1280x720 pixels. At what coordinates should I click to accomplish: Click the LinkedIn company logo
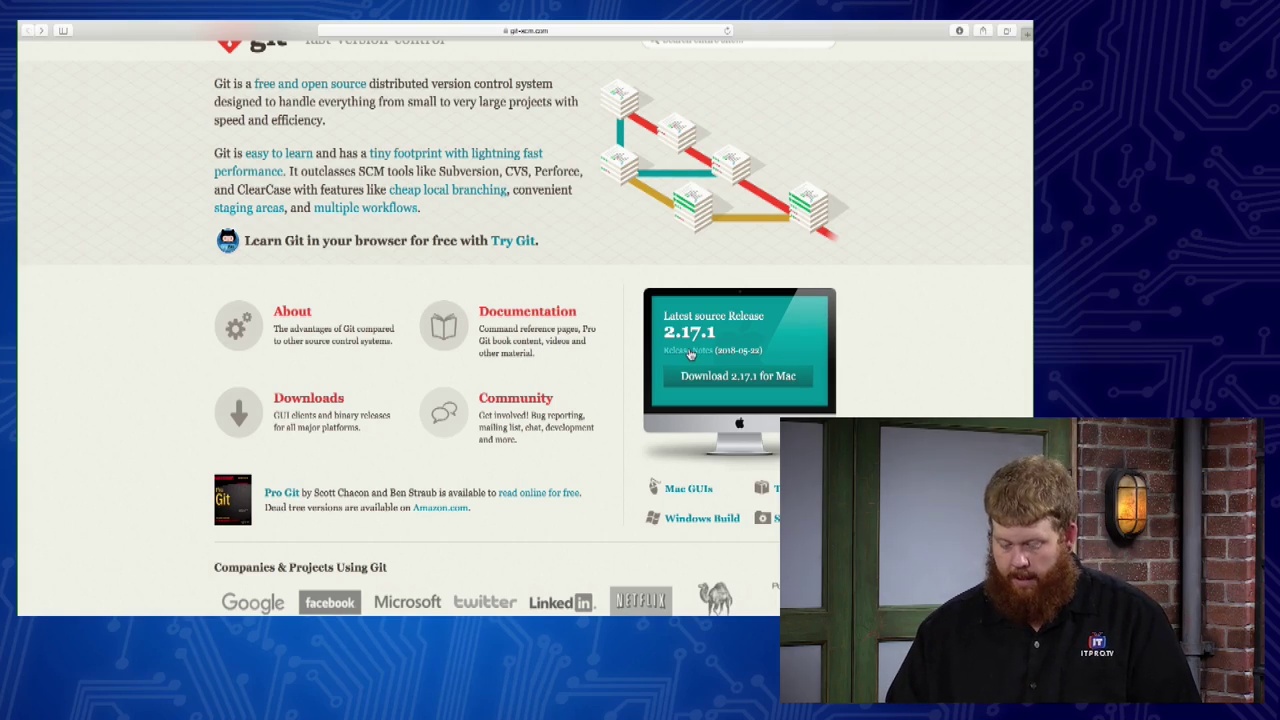pyautogui.click(x=561, y=603)
